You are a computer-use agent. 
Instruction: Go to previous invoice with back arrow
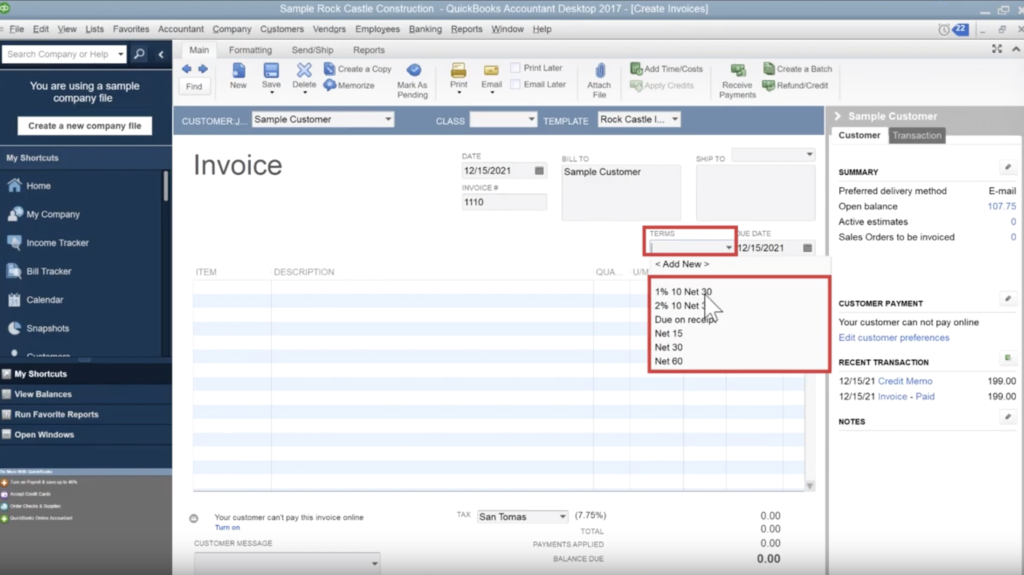point(187,69)
